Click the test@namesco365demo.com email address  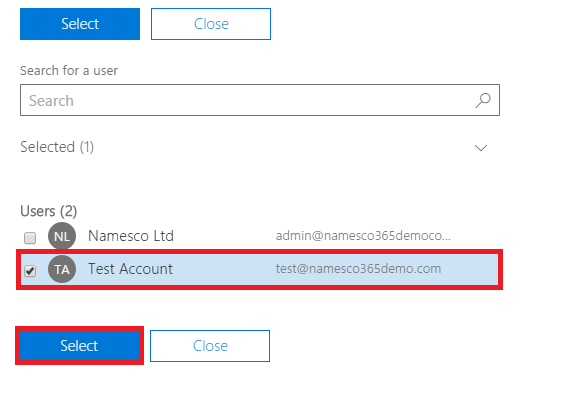[358, 269]
